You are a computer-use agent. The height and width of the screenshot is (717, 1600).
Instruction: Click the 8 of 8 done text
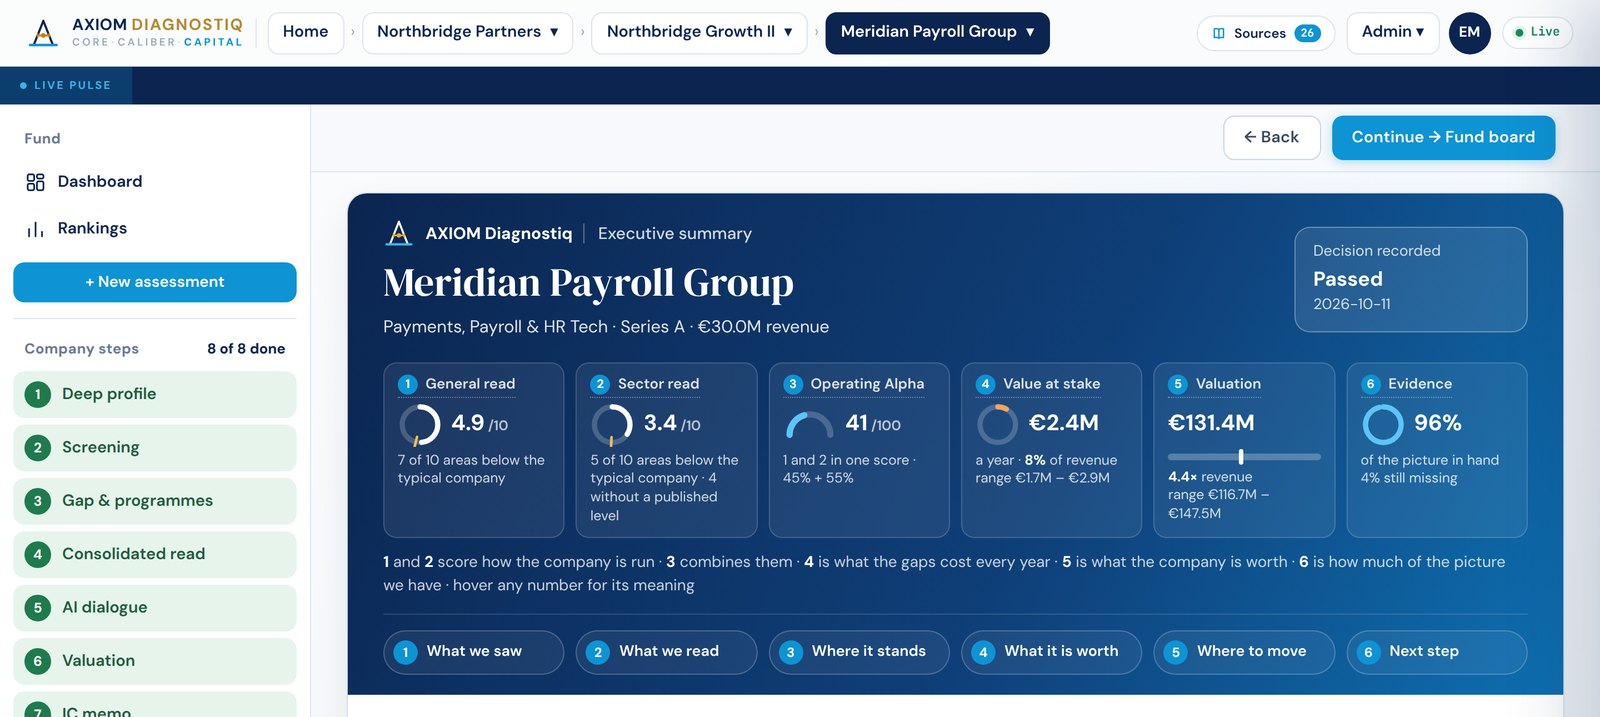(246, 349)
